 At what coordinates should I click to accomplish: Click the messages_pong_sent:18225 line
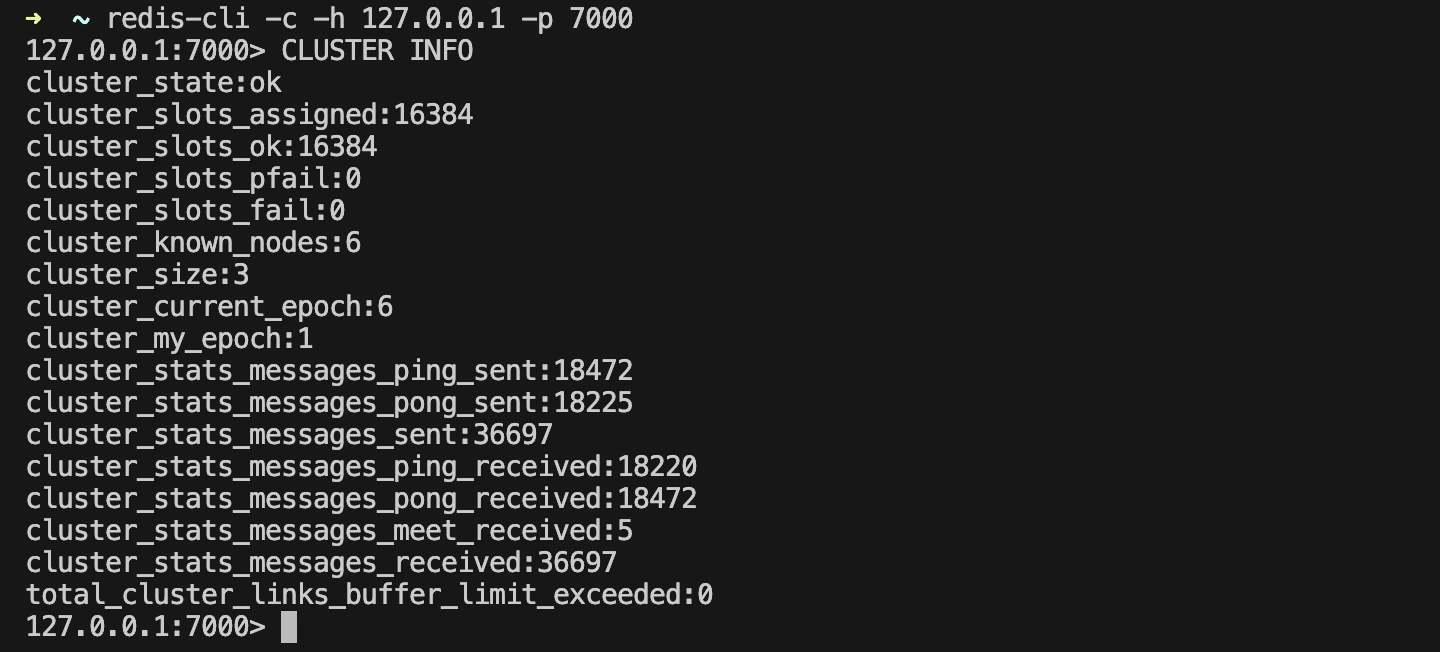(x=329, y=403)
